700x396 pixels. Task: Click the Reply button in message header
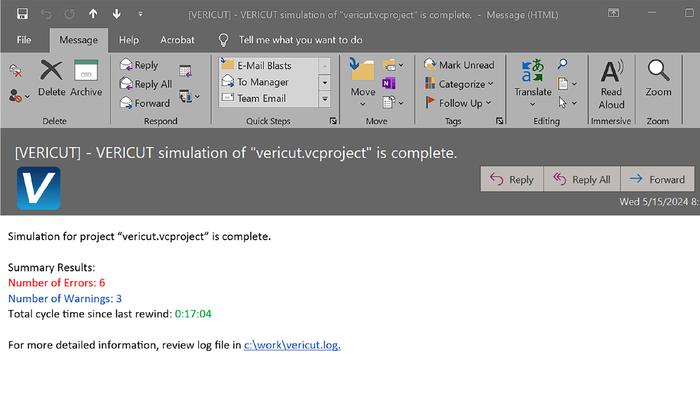coord(512,179)
